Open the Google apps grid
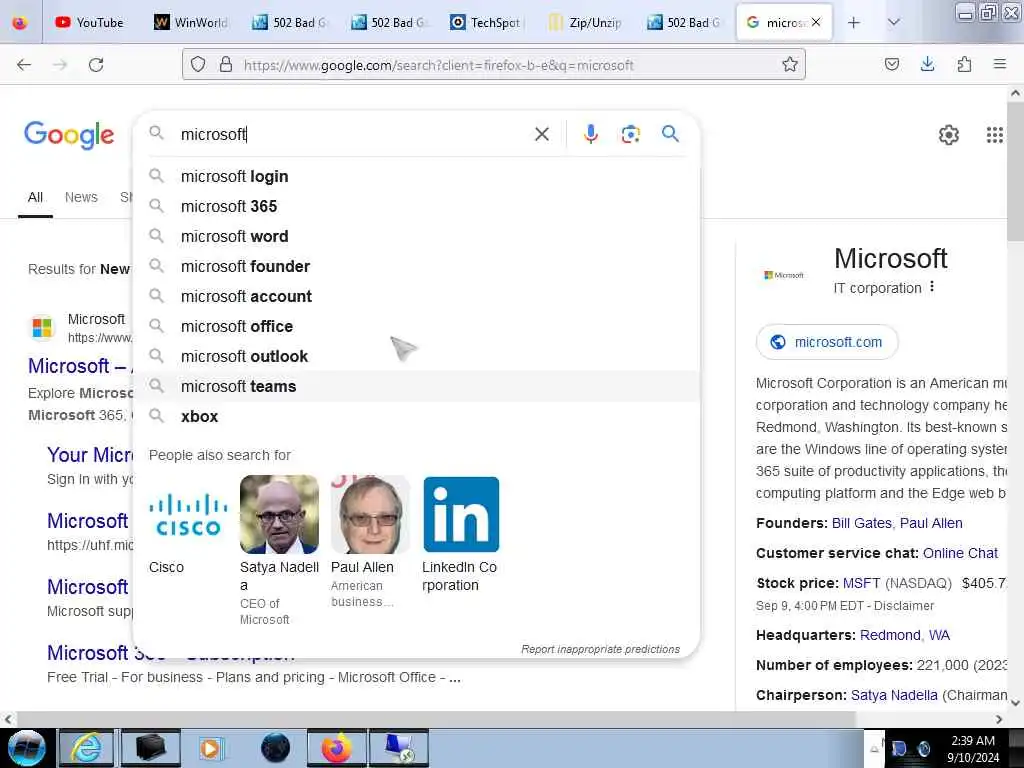This screenshot has width=1024, height=768. click(x=994, y=135)
